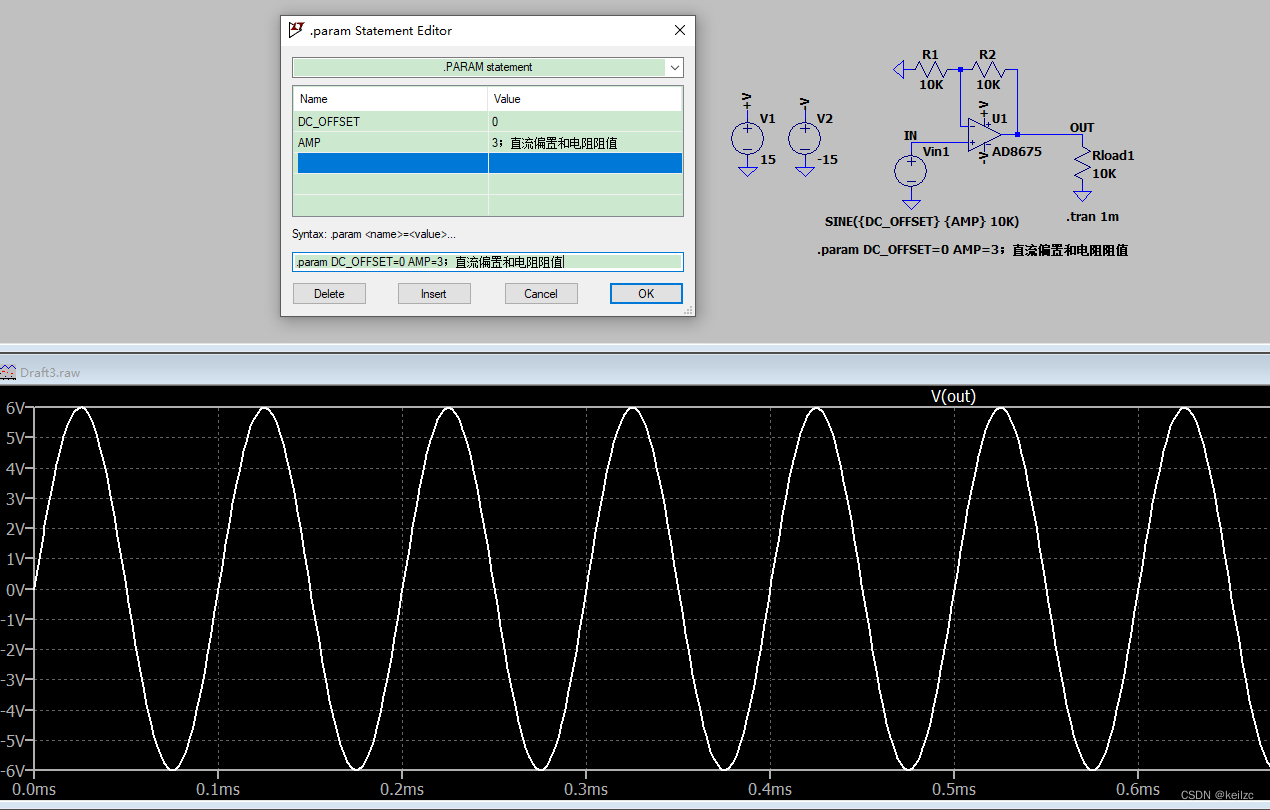Click the .param directive on schematic

click(972, 250)
